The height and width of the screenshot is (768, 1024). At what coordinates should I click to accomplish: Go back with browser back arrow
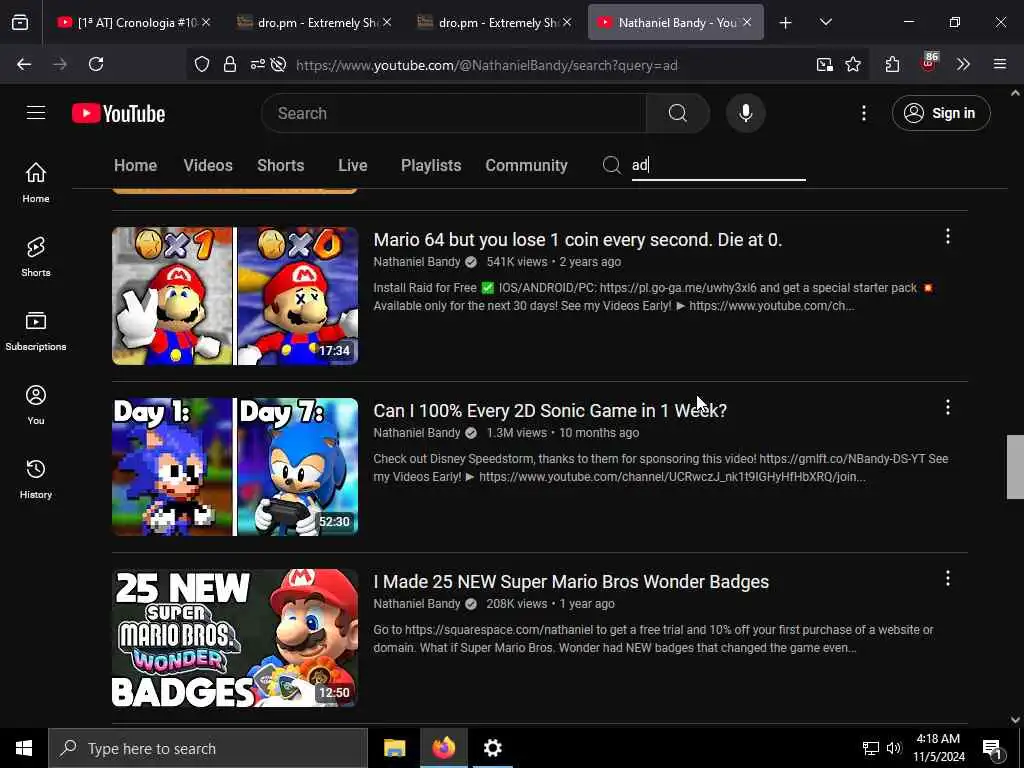coord(24,64)
